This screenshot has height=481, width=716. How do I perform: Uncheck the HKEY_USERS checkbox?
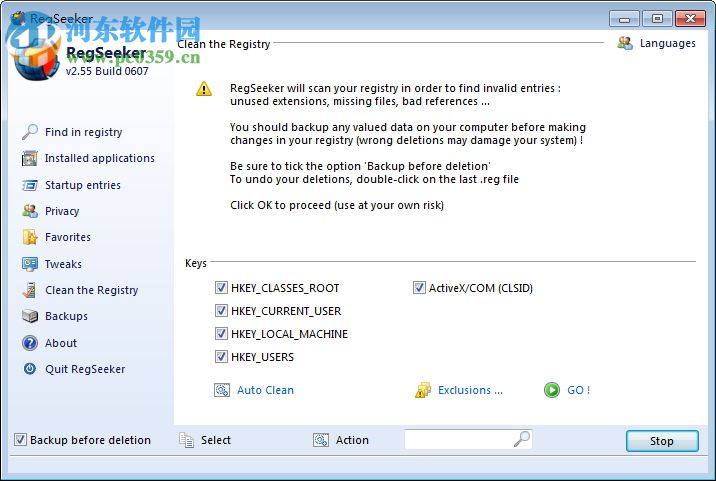coord(221,356)
